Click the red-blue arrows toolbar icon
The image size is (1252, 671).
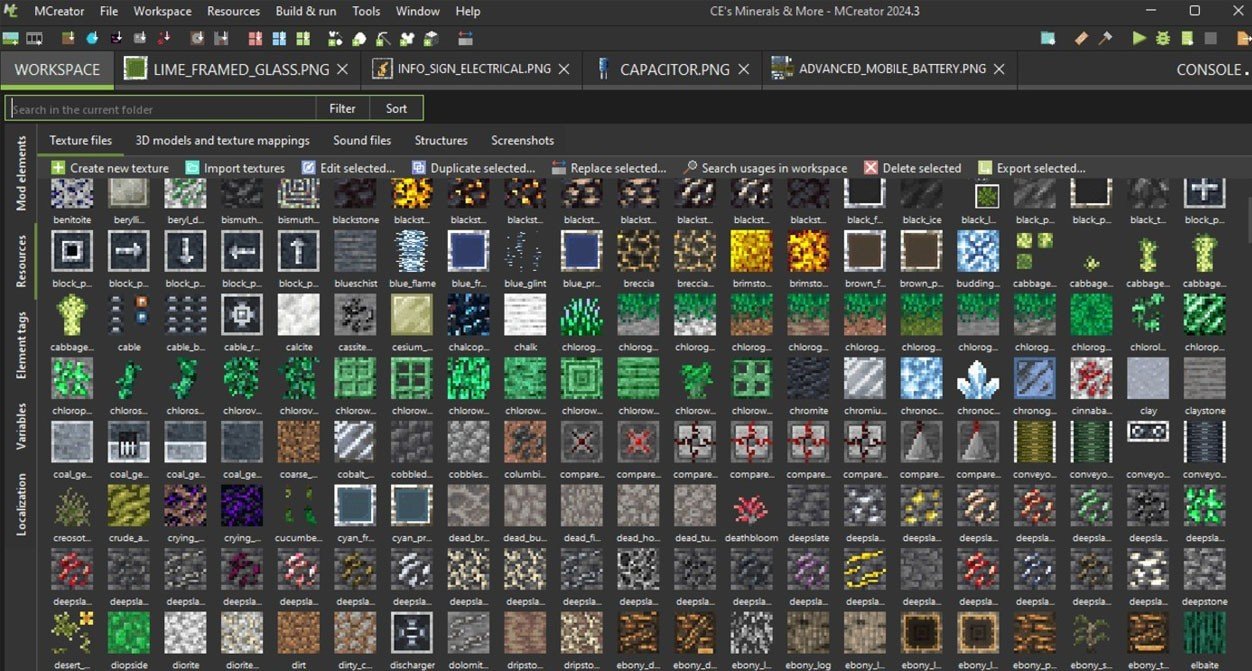point(465,39)
